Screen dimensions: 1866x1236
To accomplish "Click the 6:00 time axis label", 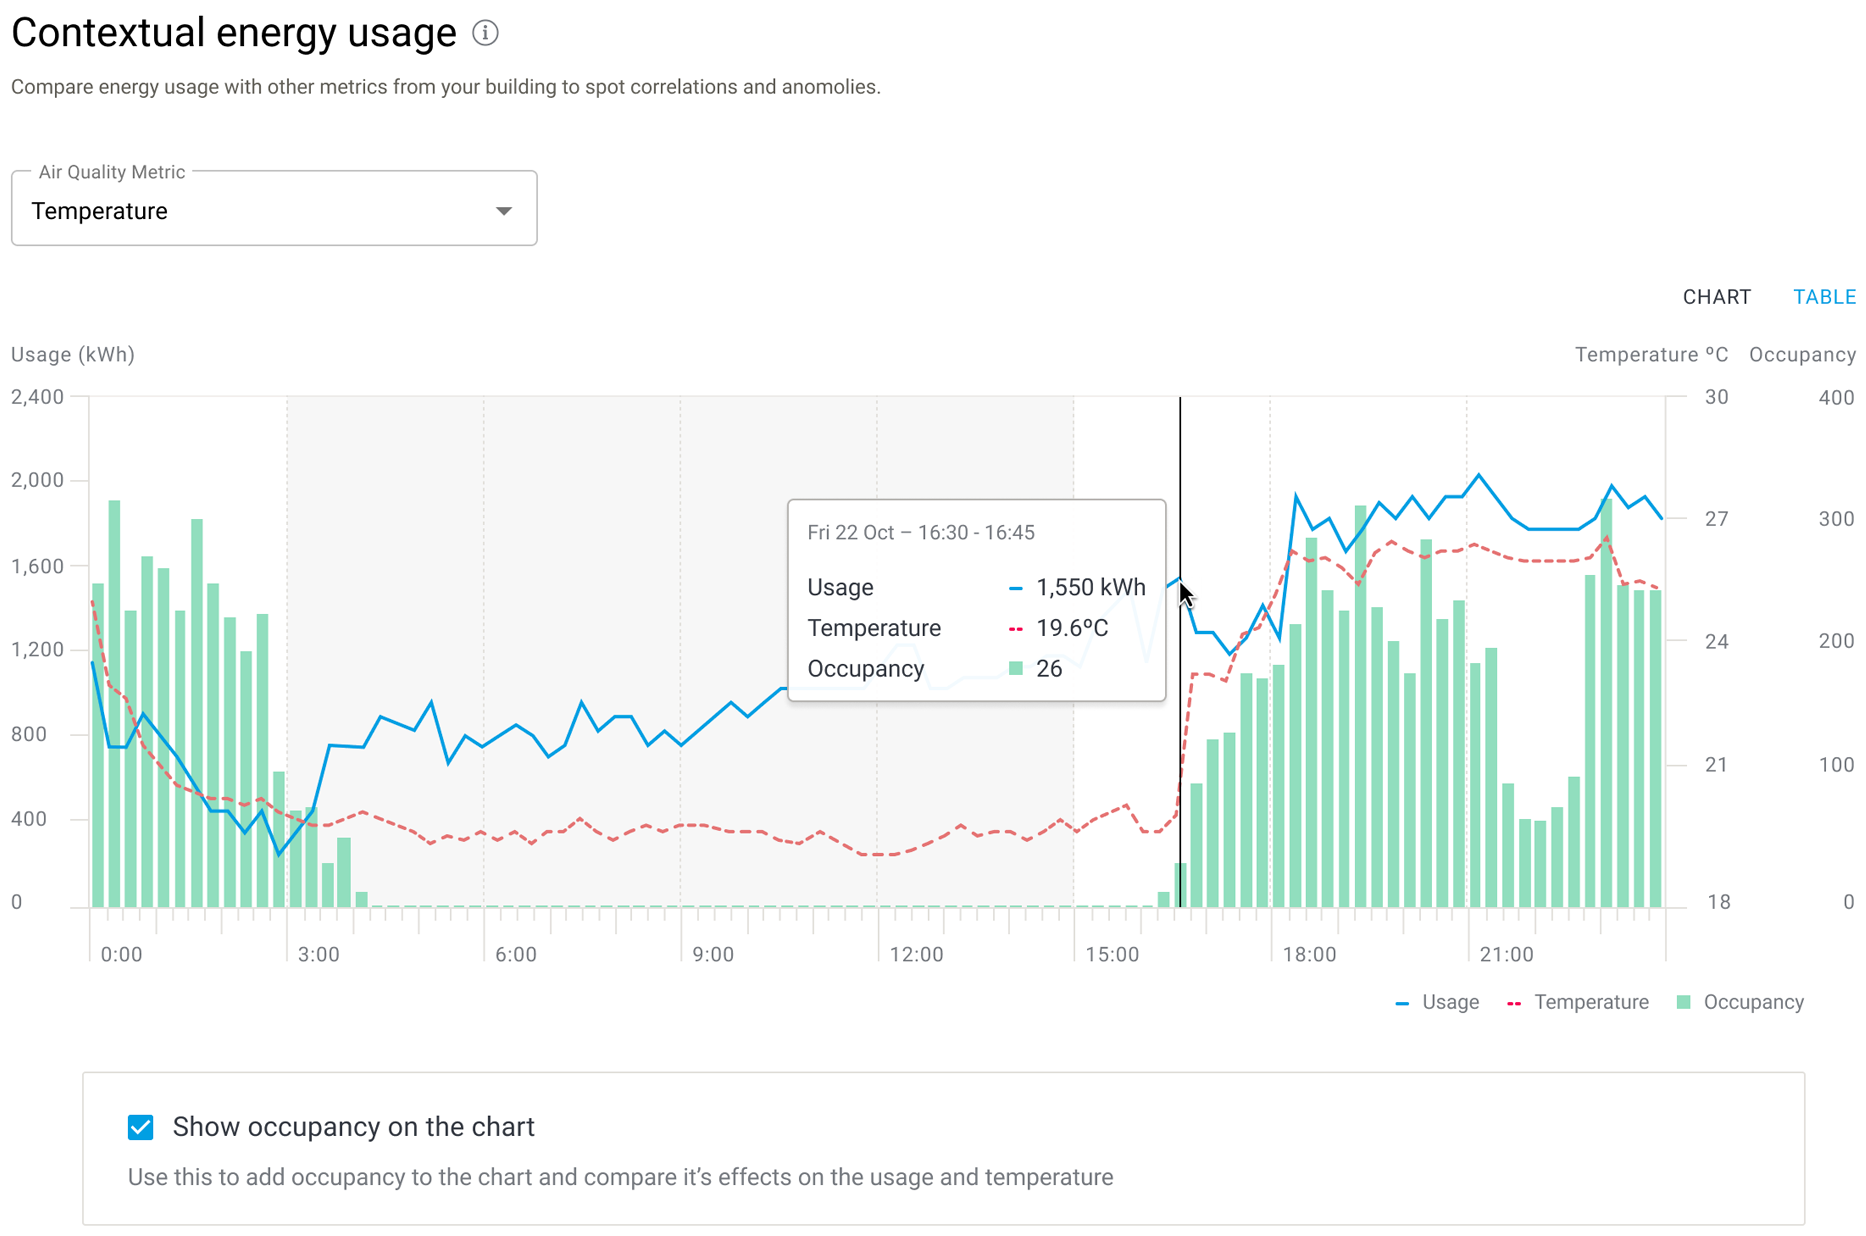I will 515,954.
